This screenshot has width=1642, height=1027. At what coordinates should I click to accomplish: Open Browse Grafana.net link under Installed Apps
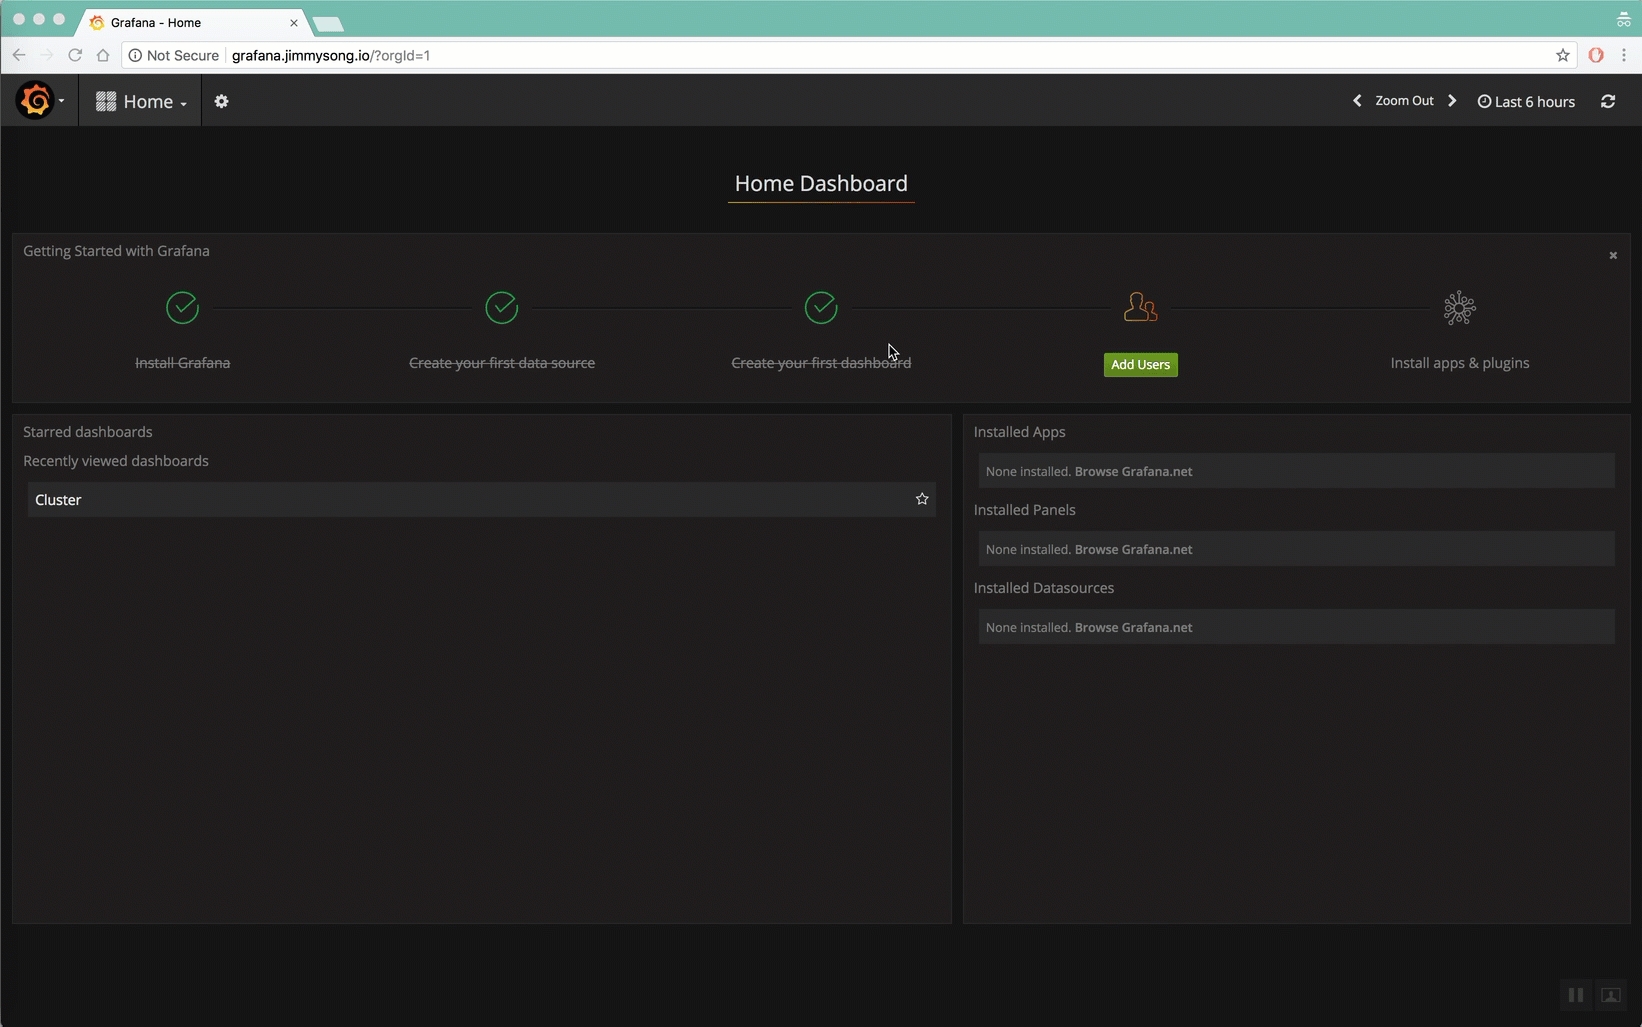click(x=1133, y=472)
